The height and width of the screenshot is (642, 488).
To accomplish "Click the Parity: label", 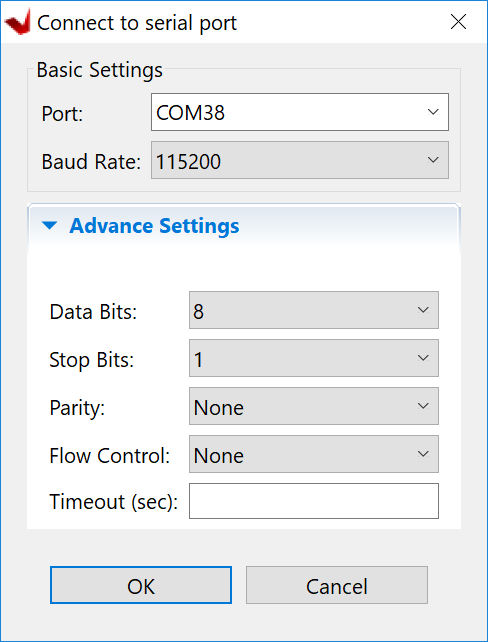I will 77,408.
